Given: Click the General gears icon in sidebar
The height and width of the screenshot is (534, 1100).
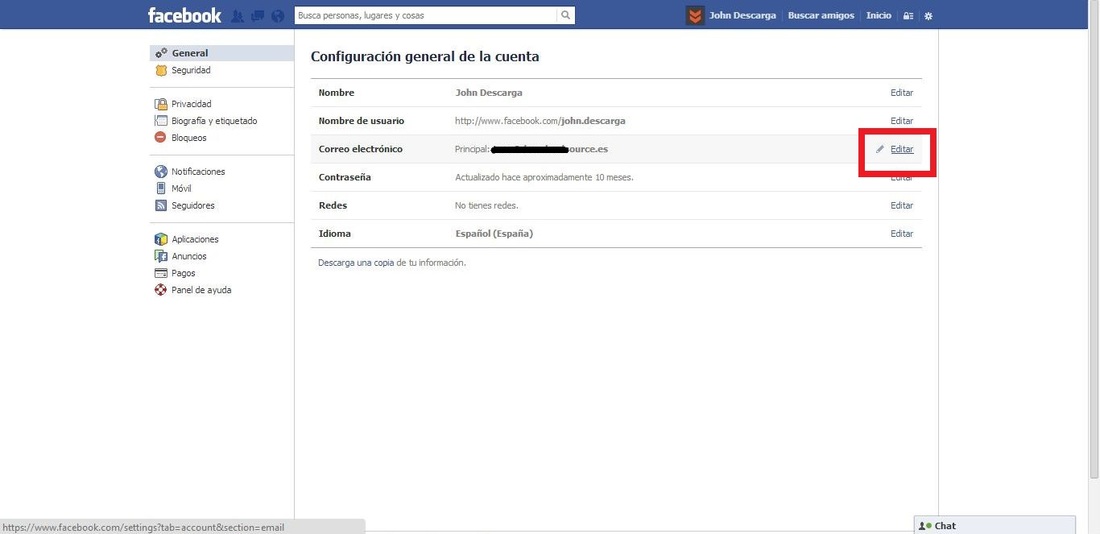Looking at the screenshot, I should 161,53.
